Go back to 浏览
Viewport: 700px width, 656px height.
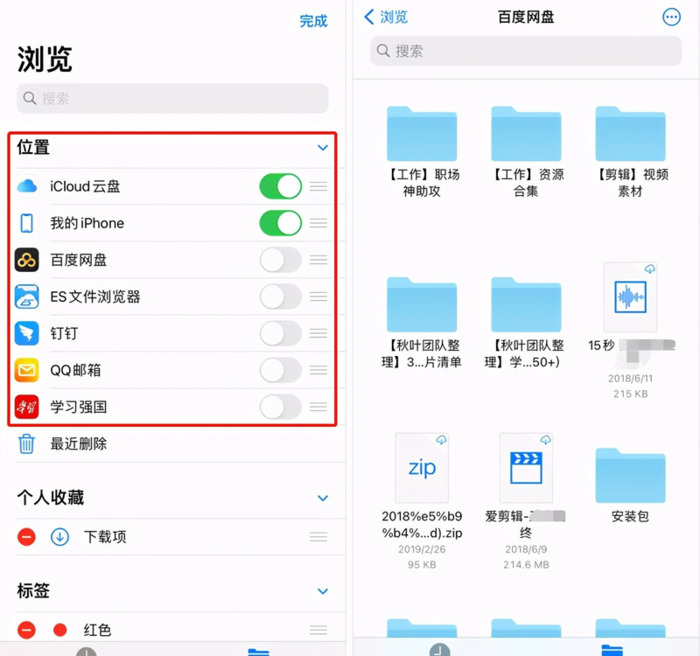click(386, 17)
